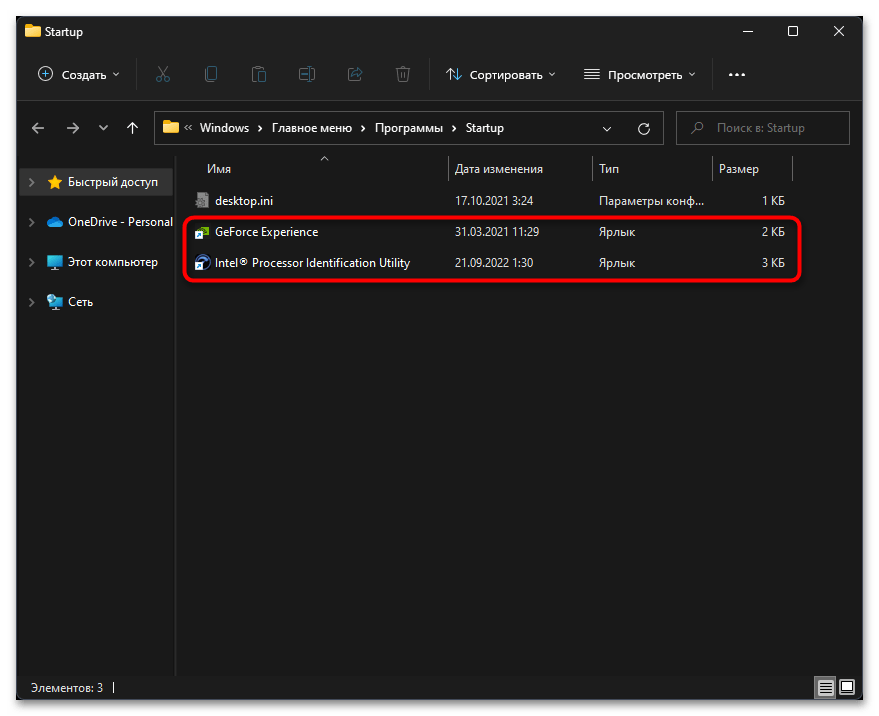Go up one folder level arrow
The width and height of the screenshot is (879, 716).
point(132,128)
